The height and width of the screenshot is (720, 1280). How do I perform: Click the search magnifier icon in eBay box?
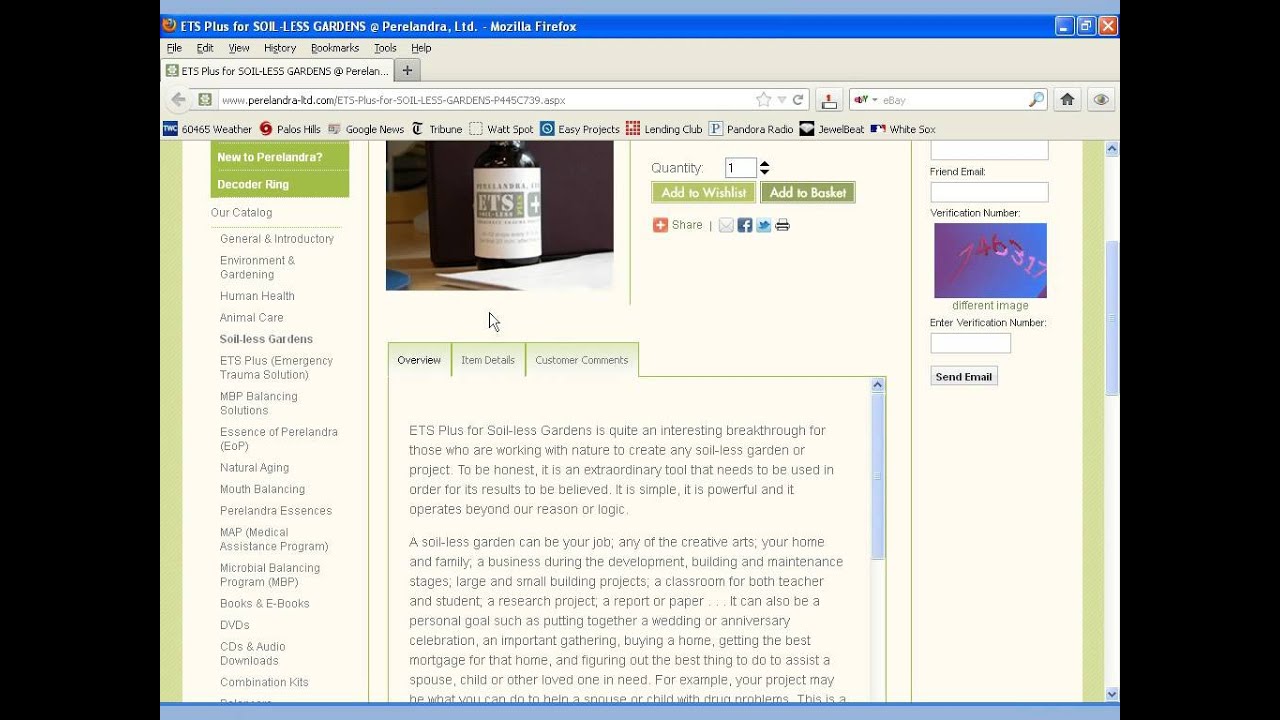coord(1036,100)
